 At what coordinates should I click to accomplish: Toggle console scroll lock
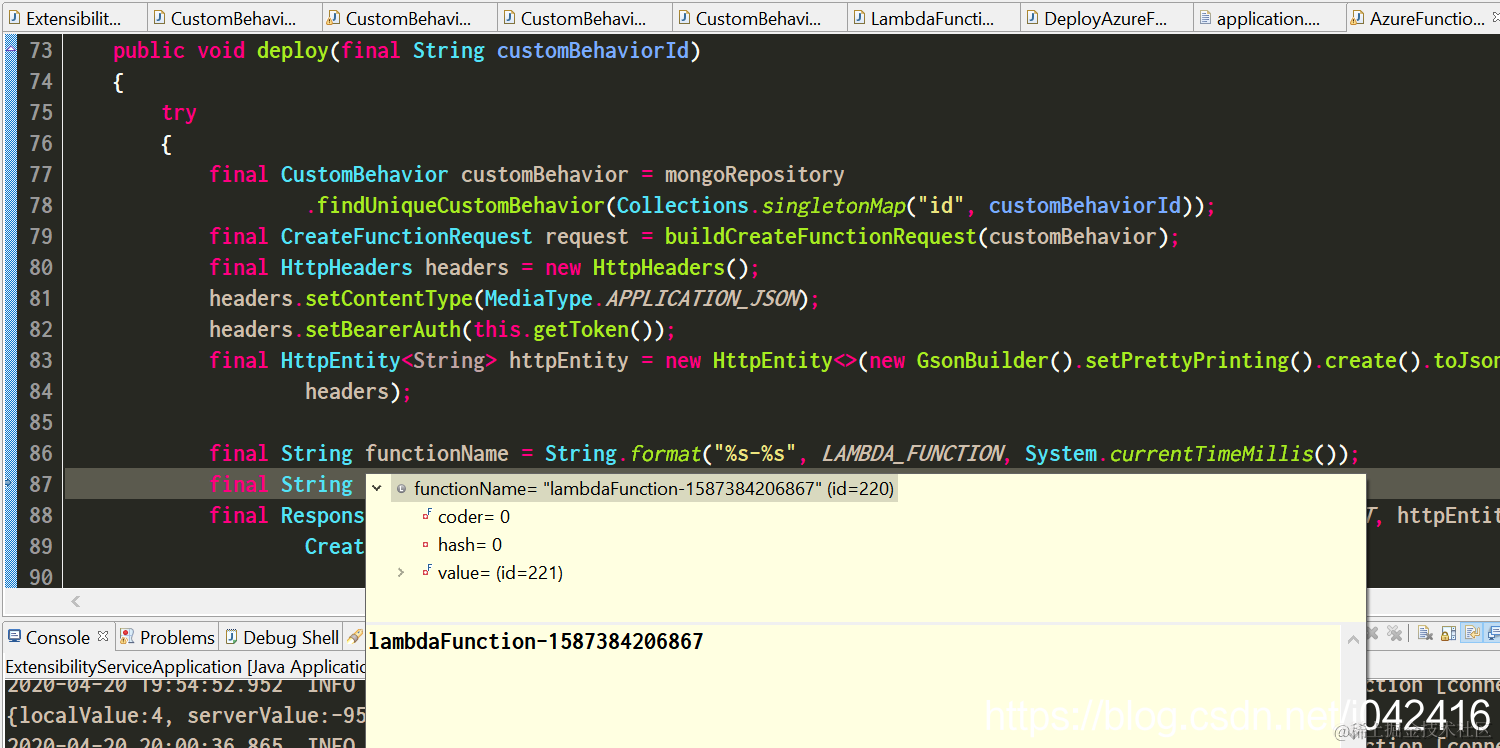[x=1448, y=633]
